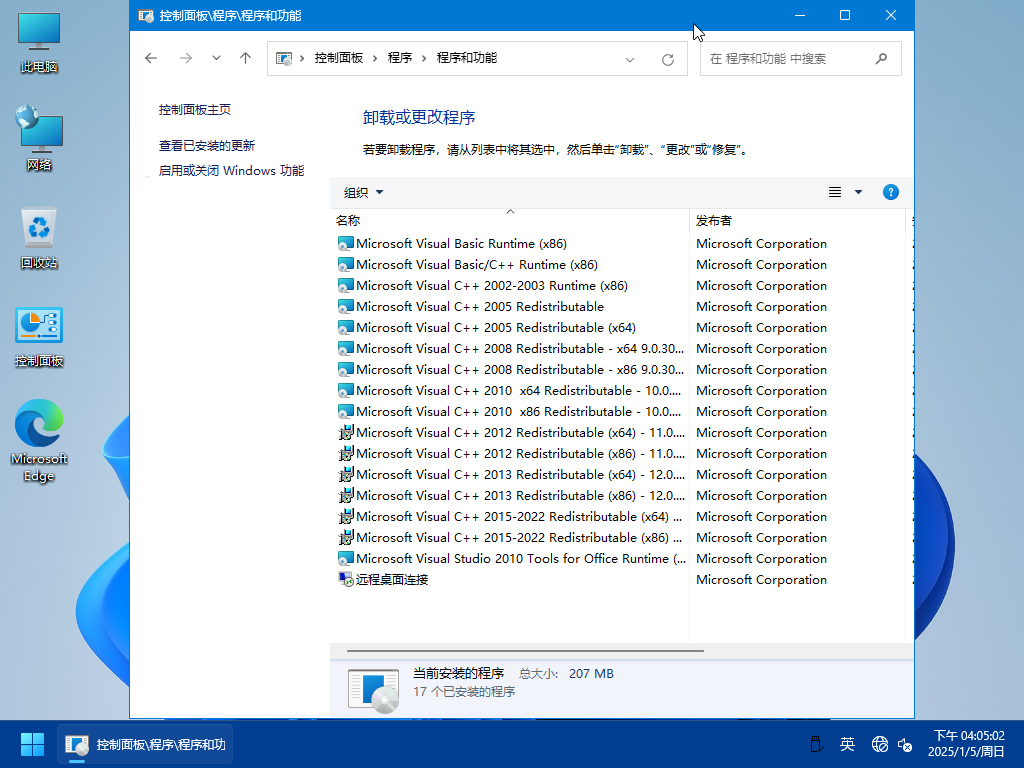Click icon of Visual C++ 2012 (x64) entry

pos(345,432)
